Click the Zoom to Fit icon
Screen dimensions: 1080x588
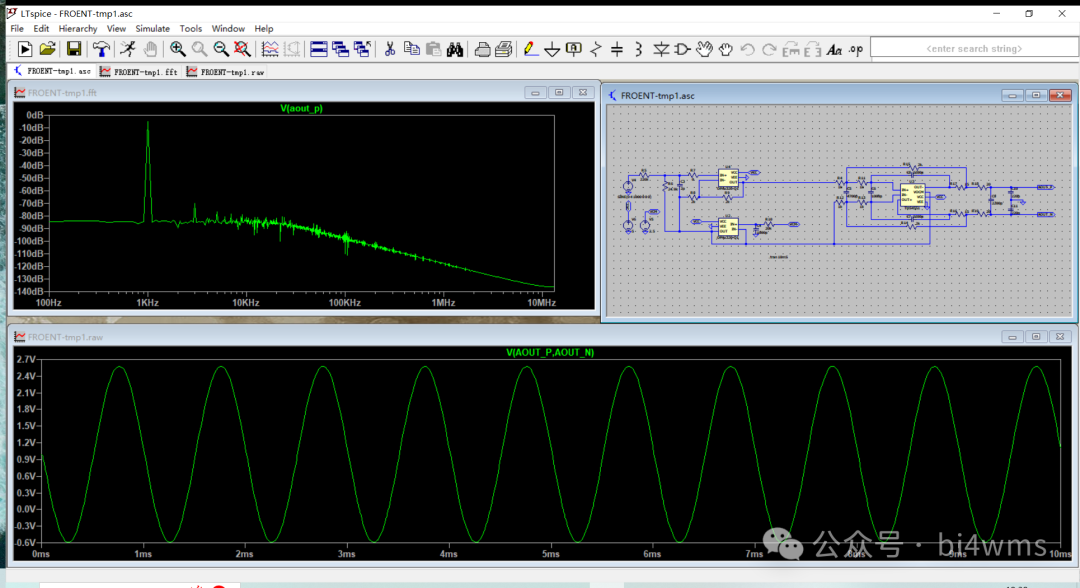pyautogui.click(x=242, y=49)
